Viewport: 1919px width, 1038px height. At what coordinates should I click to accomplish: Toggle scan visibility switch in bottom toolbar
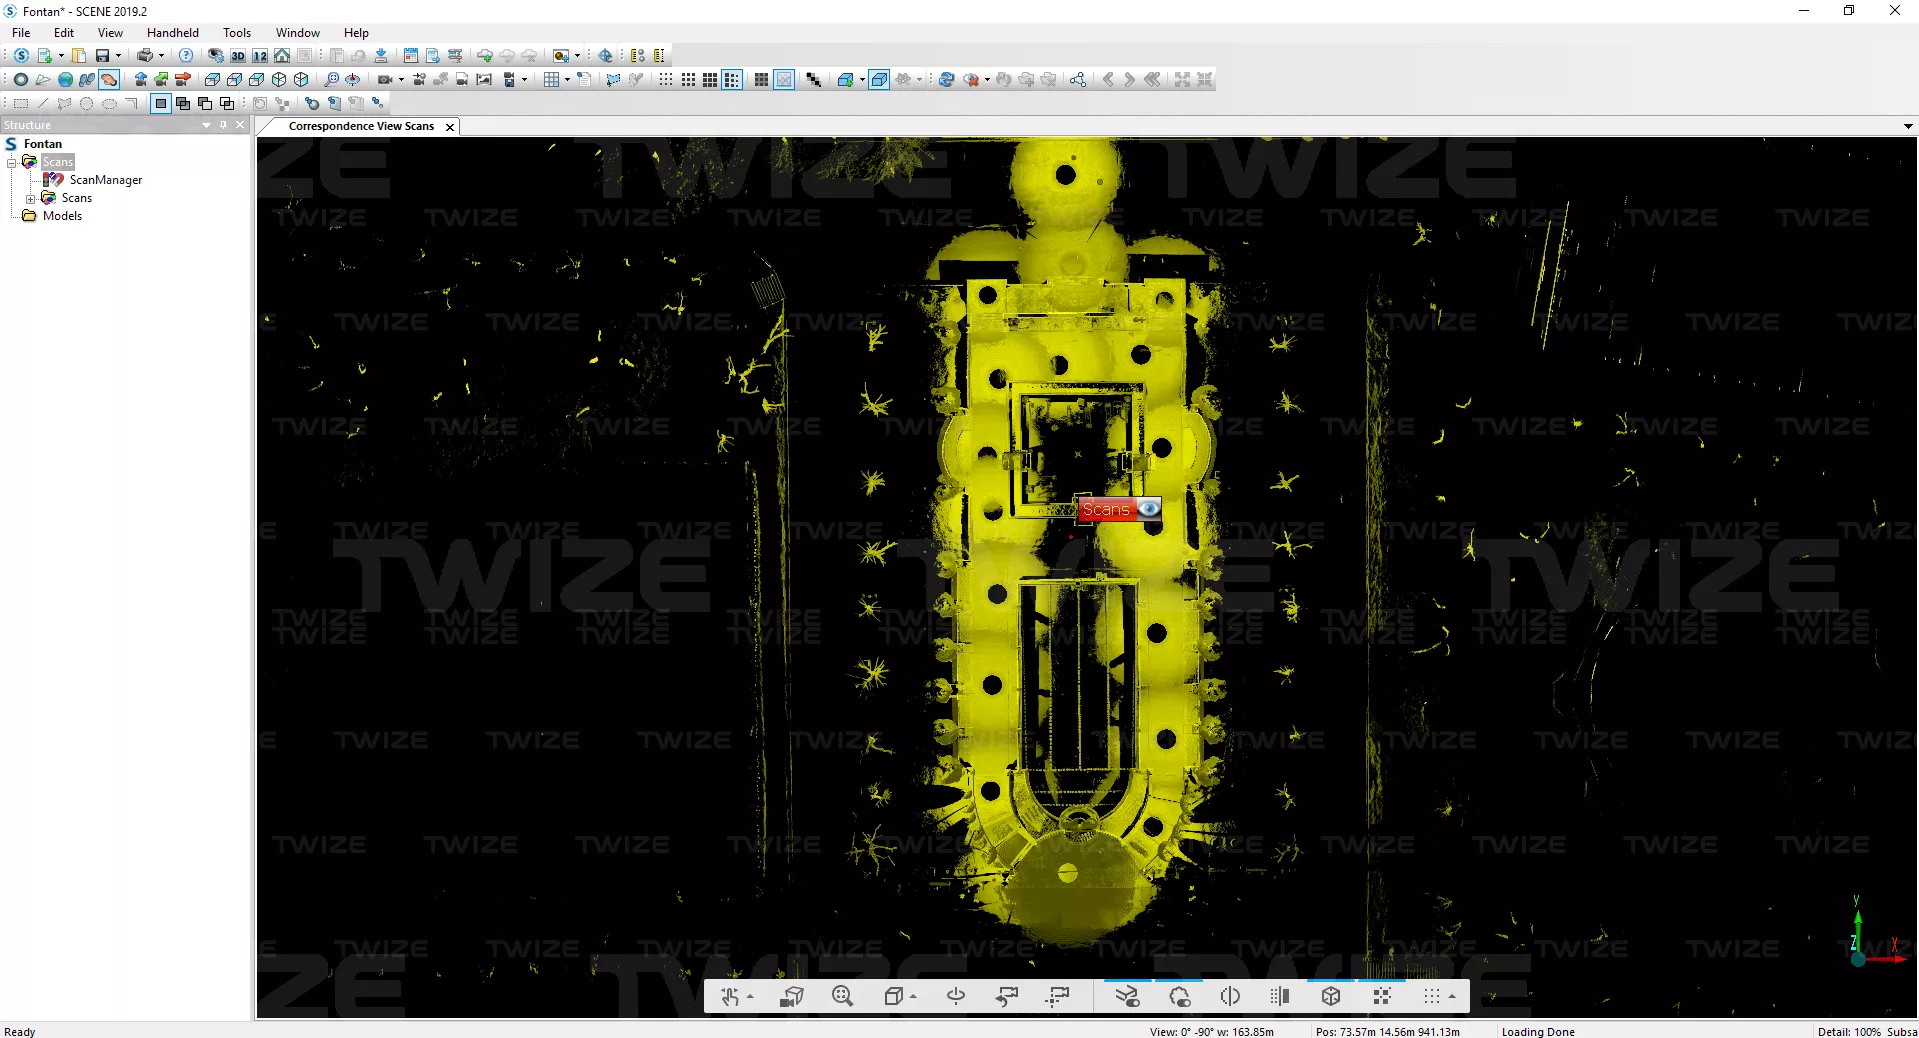click(1127, 996)
